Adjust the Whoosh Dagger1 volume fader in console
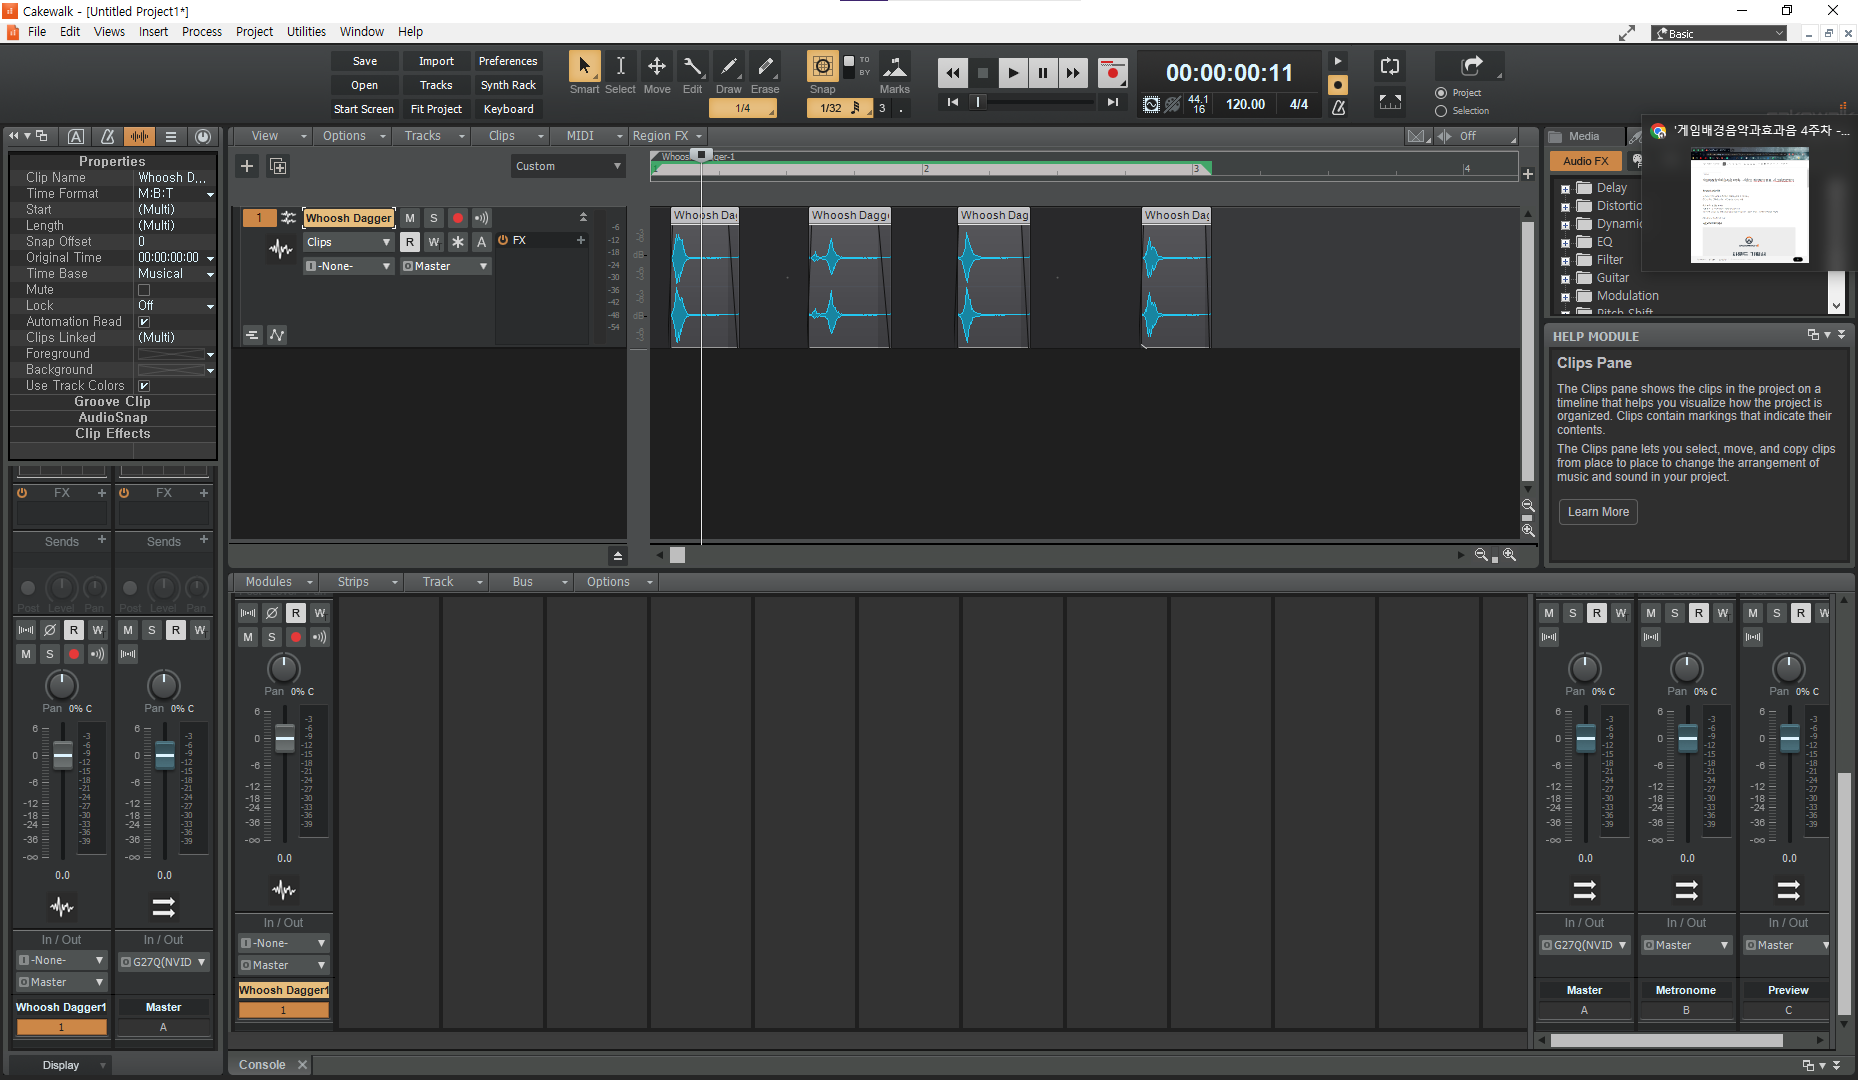The image size is (1858, 1080). [x=285, y=738]
